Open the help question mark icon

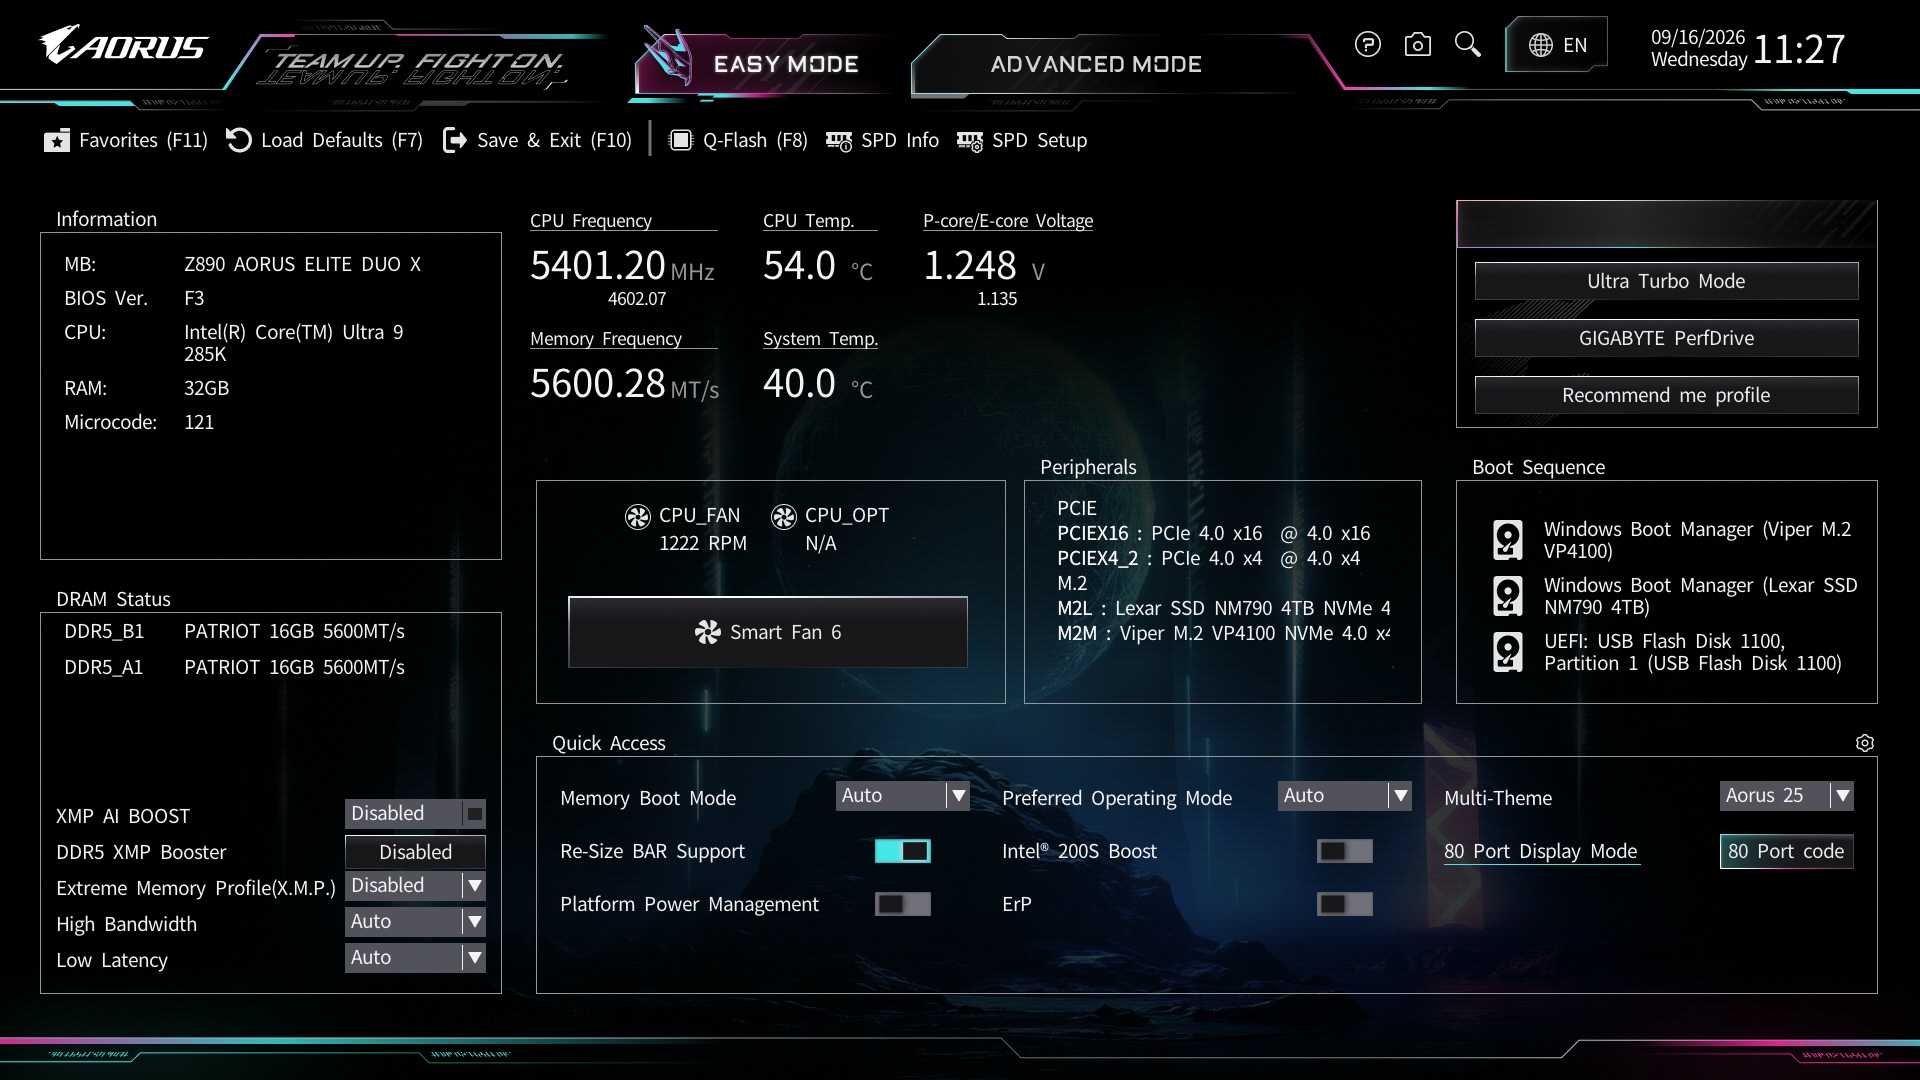(1367, 45)
